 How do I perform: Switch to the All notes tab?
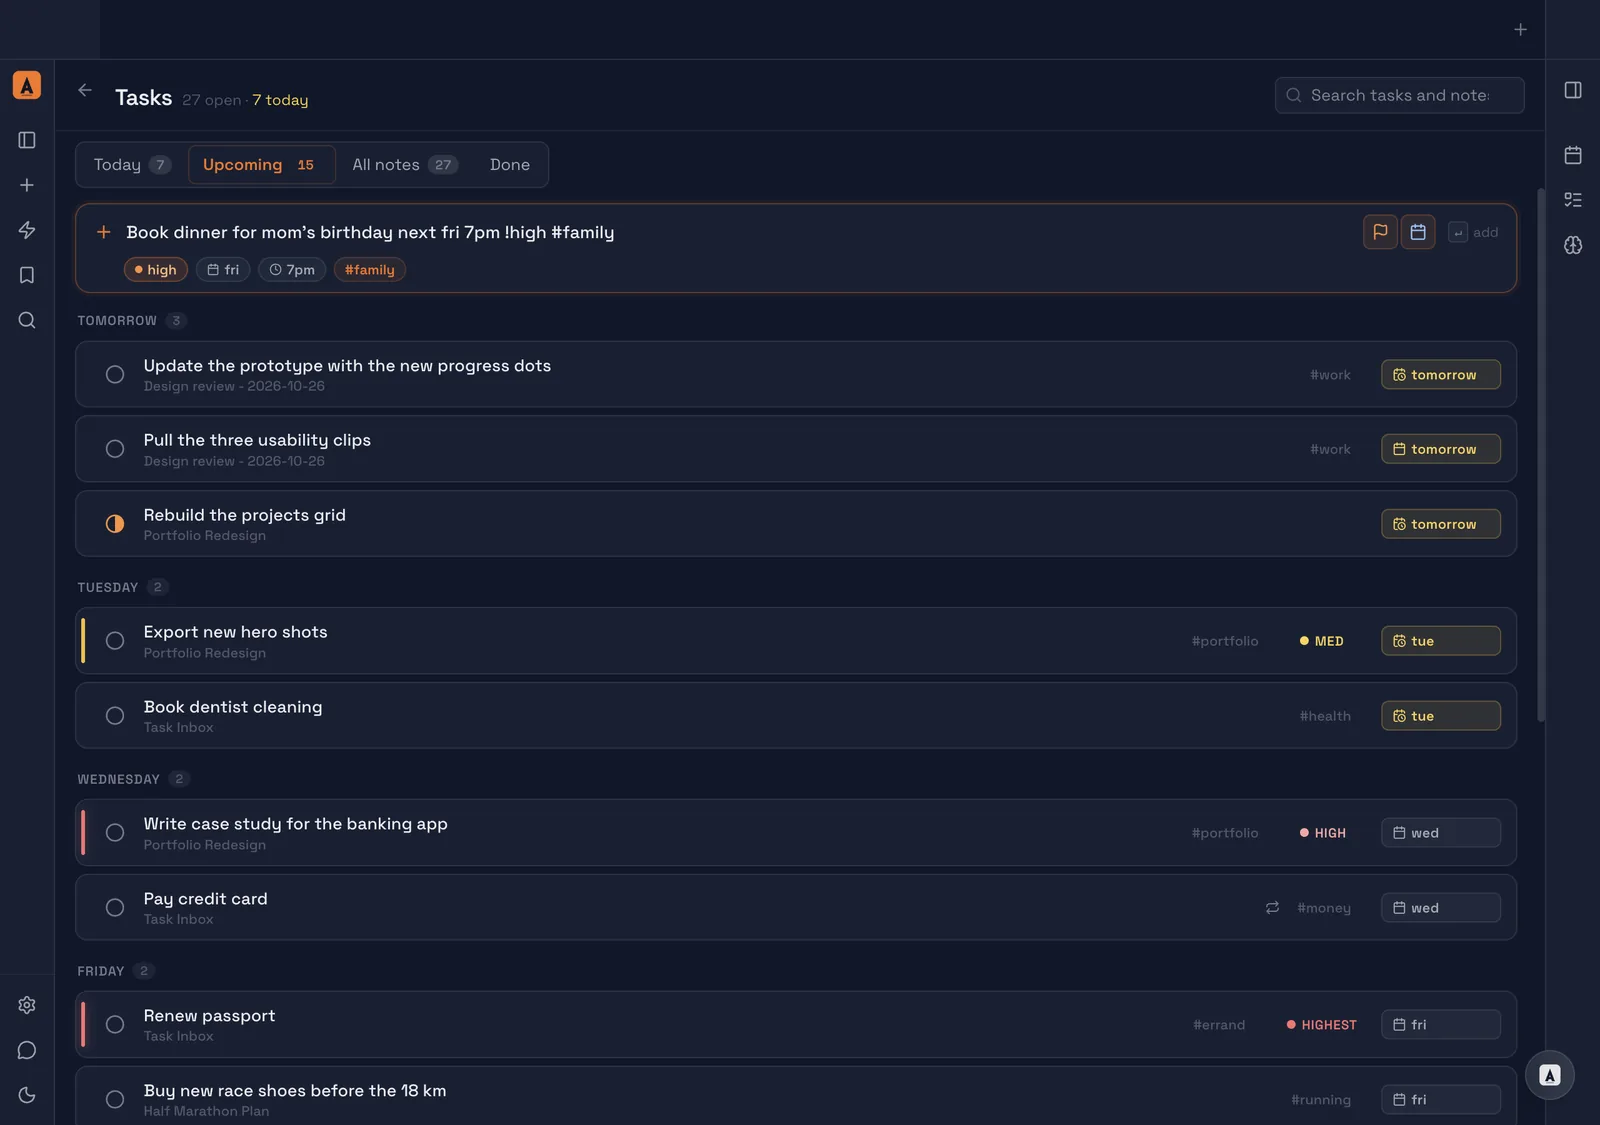(404, 165)
